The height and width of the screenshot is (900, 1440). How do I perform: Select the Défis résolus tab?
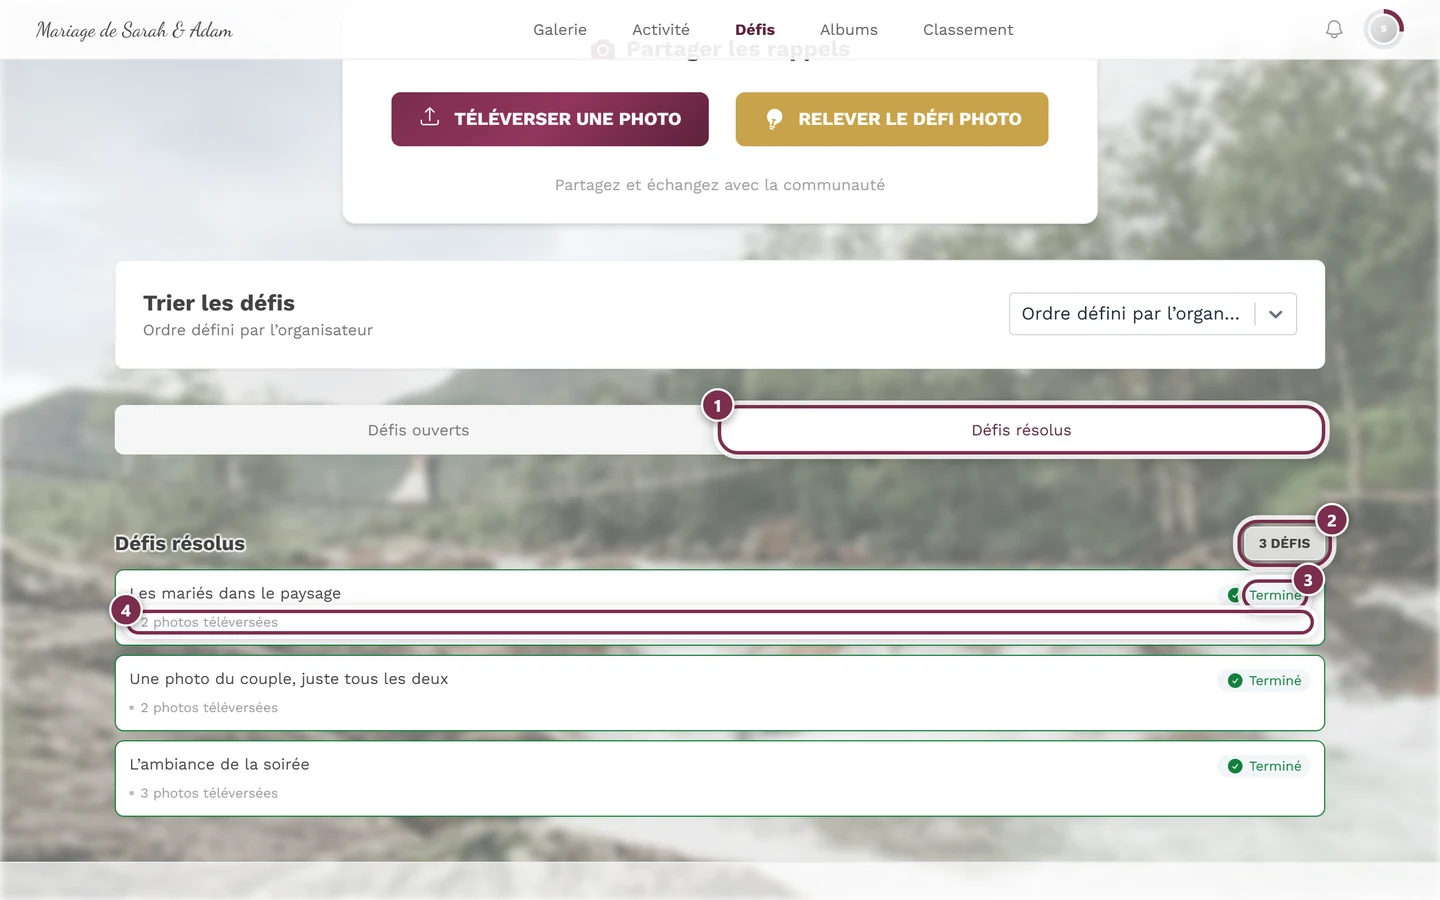point(1021,430)
